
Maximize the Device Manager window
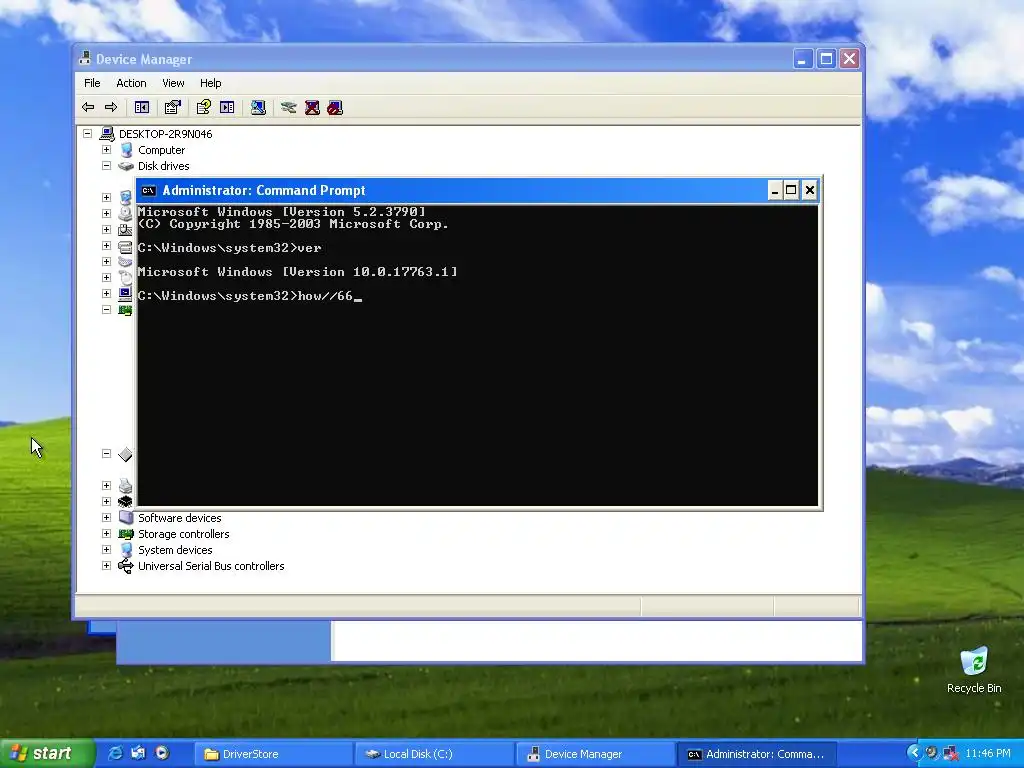[x=826, y=59]
